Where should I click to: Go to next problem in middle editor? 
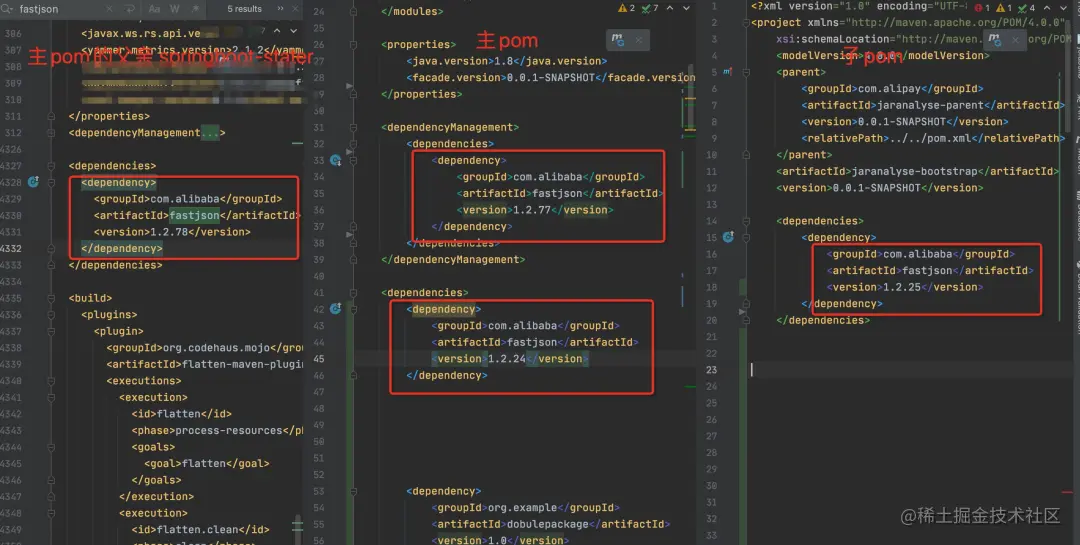[686, 8]
